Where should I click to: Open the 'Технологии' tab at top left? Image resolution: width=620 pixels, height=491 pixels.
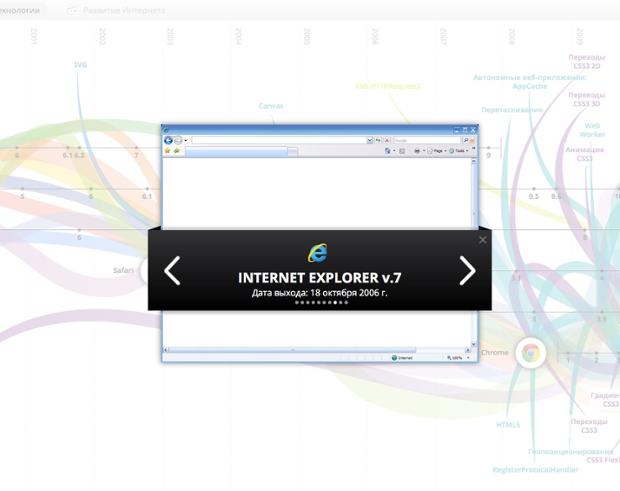pyautogui.click(x=19, y=11)
